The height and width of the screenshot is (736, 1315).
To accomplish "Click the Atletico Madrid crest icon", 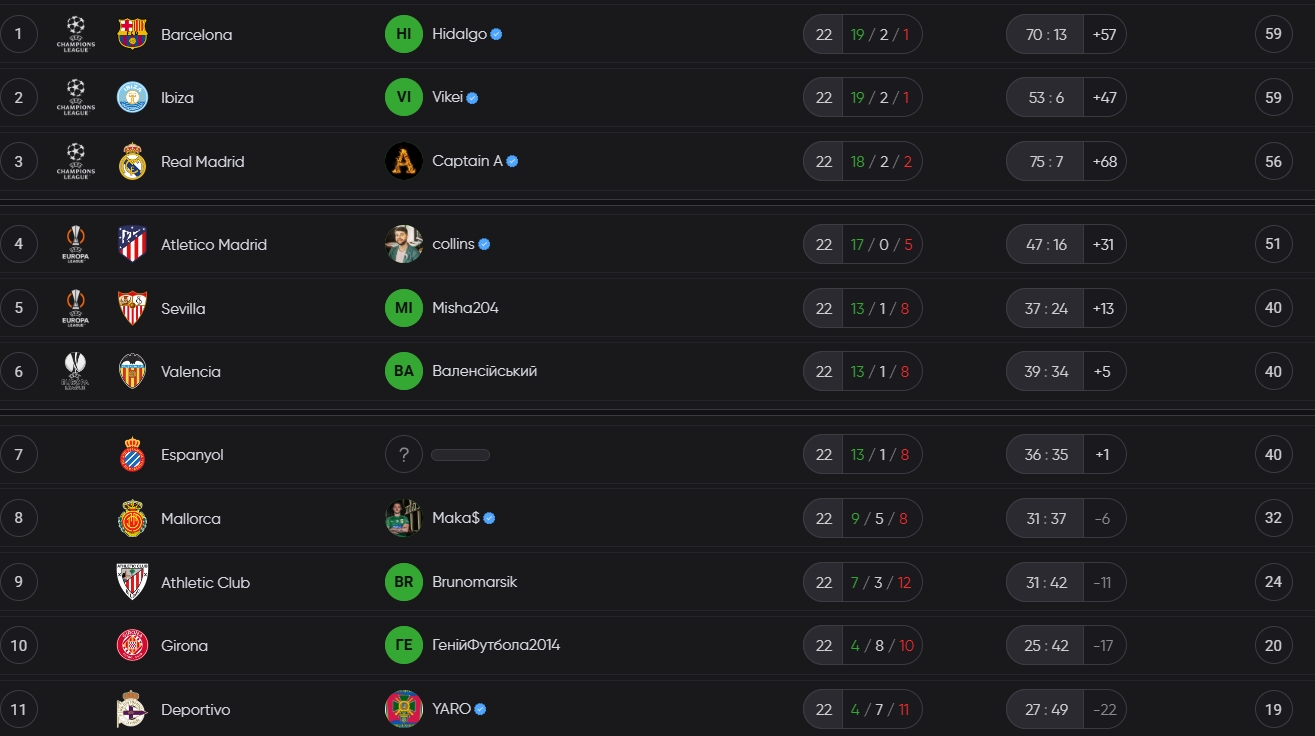I will [x=132, y=244].
